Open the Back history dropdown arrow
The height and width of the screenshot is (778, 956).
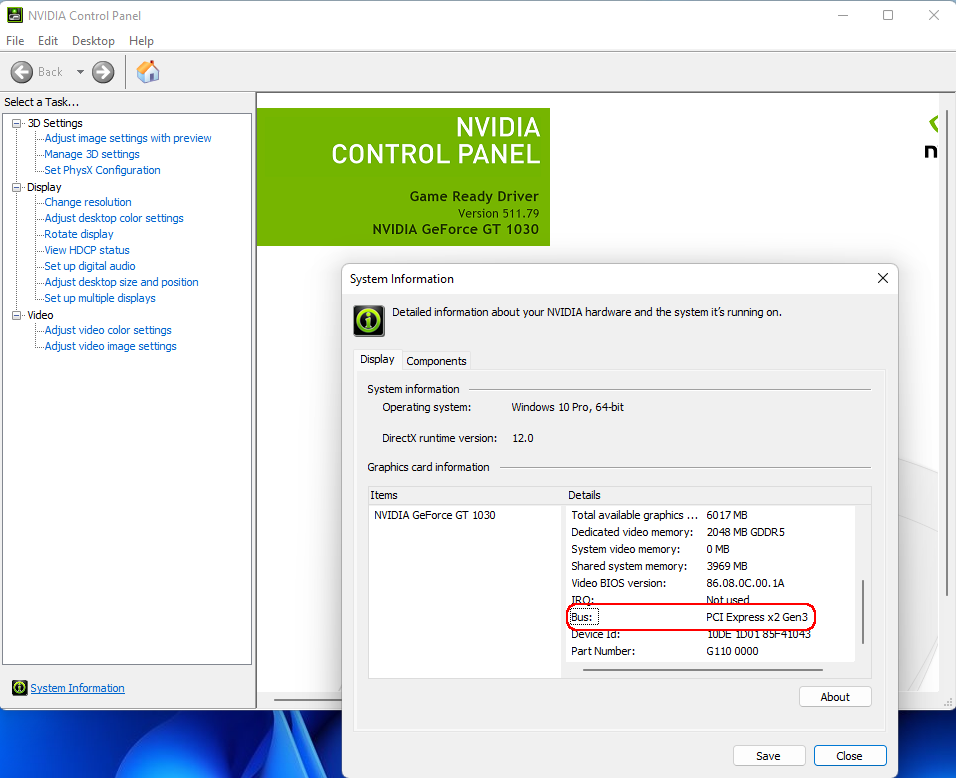pos(80,72)
